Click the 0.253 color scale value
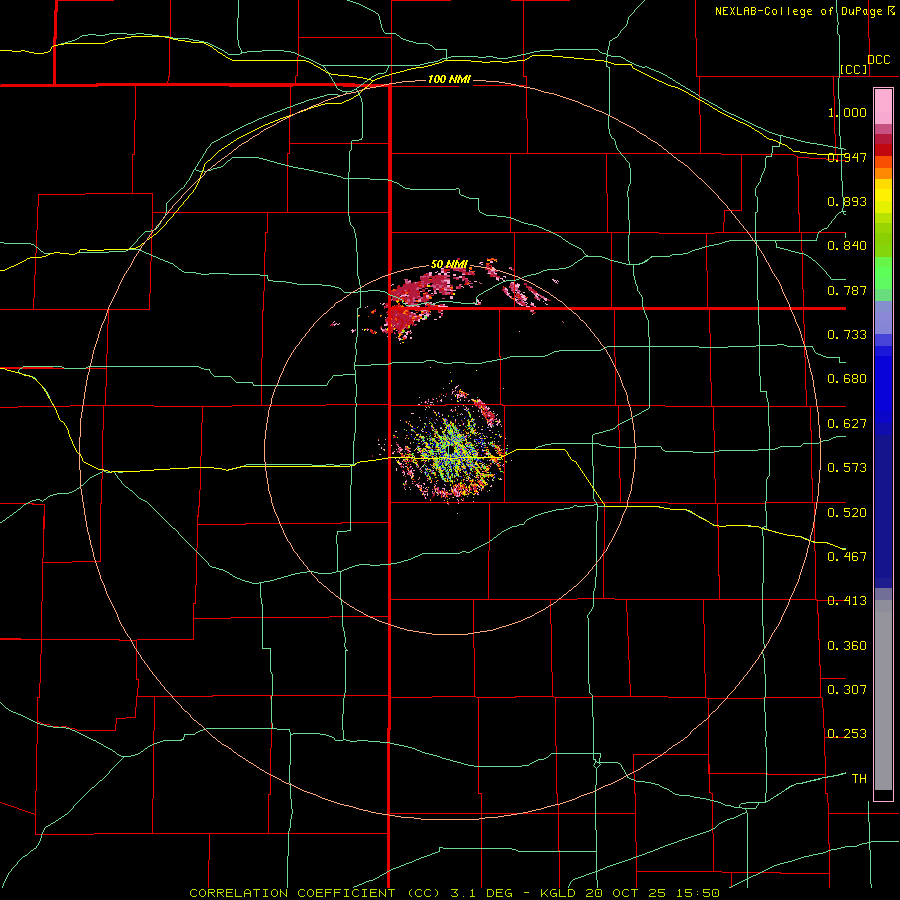The image size is (900, 900). (847, 734)
